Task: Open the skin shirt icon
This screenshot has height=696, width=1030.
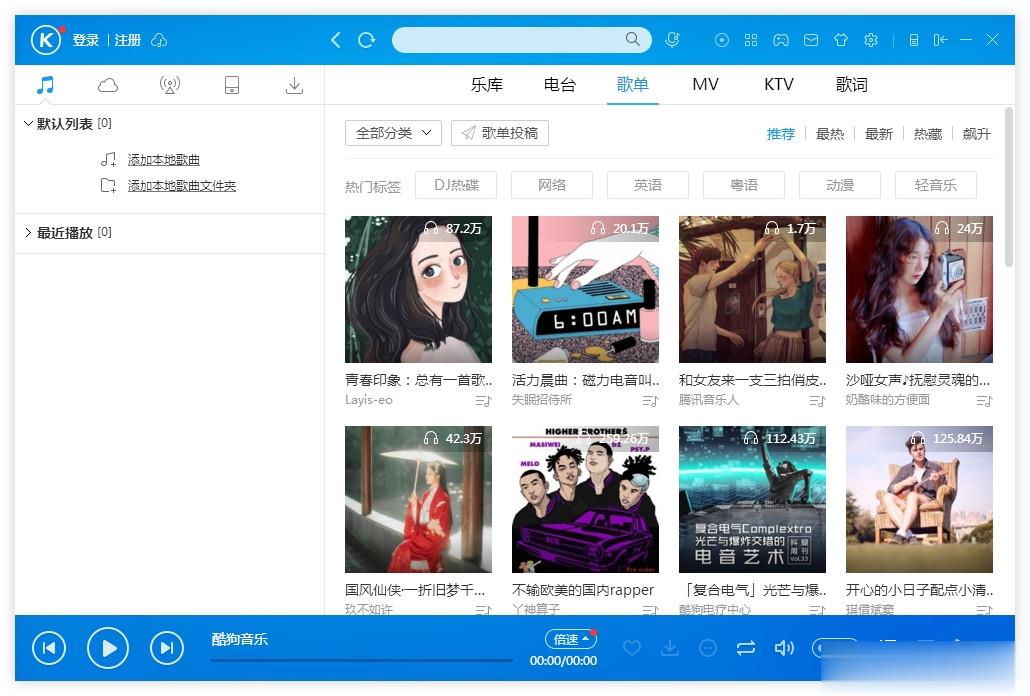Action: (x=841, y=40)
